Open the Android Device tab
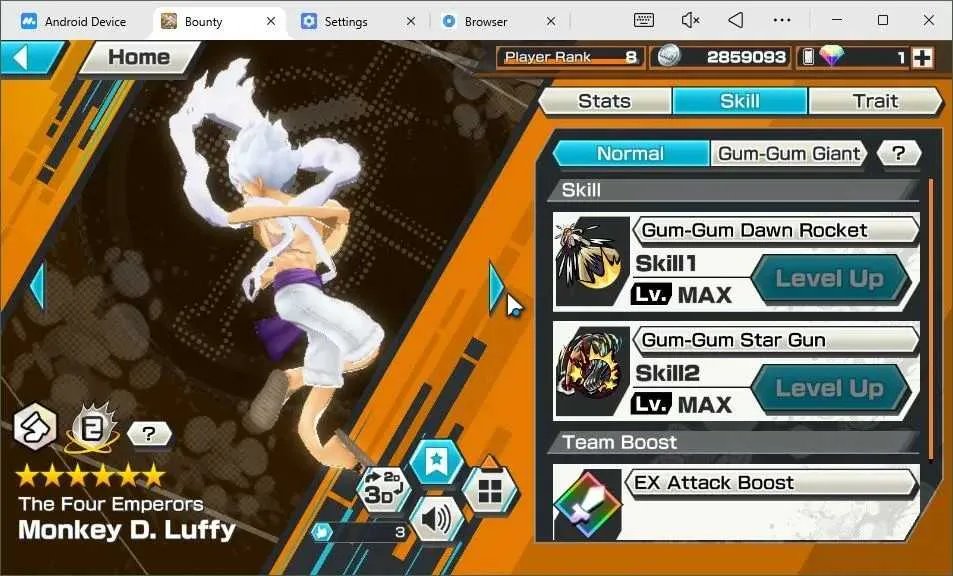 [x=74, y=22]
